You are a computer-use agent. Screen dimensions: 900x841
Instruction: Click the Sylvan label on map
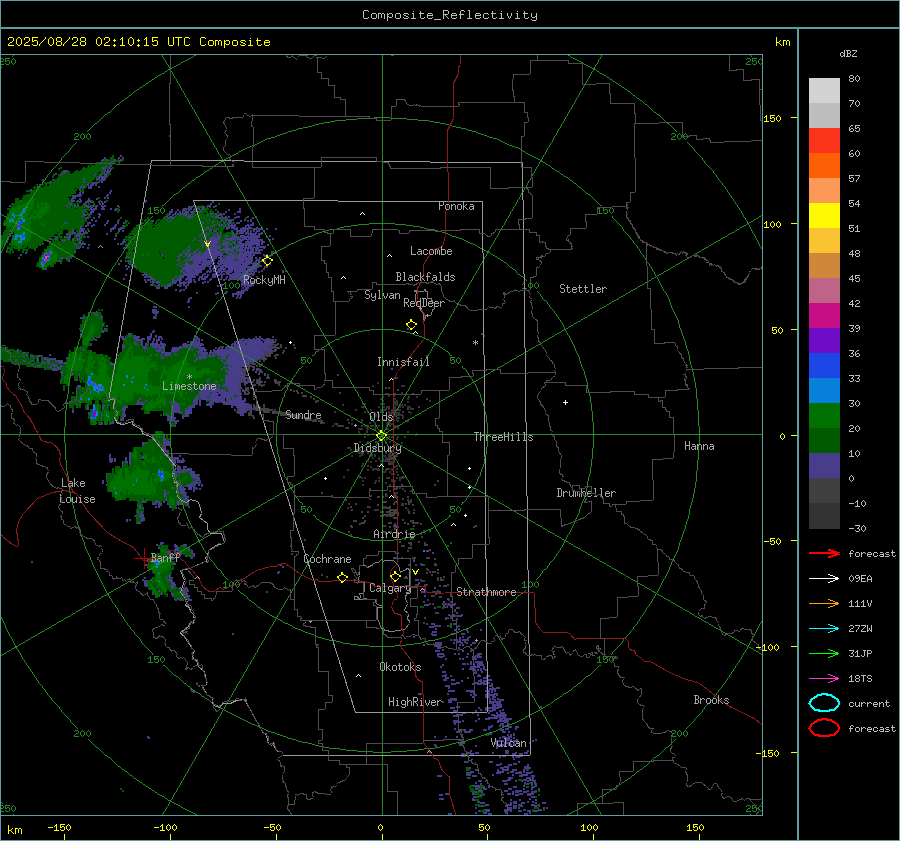[382, 295]
